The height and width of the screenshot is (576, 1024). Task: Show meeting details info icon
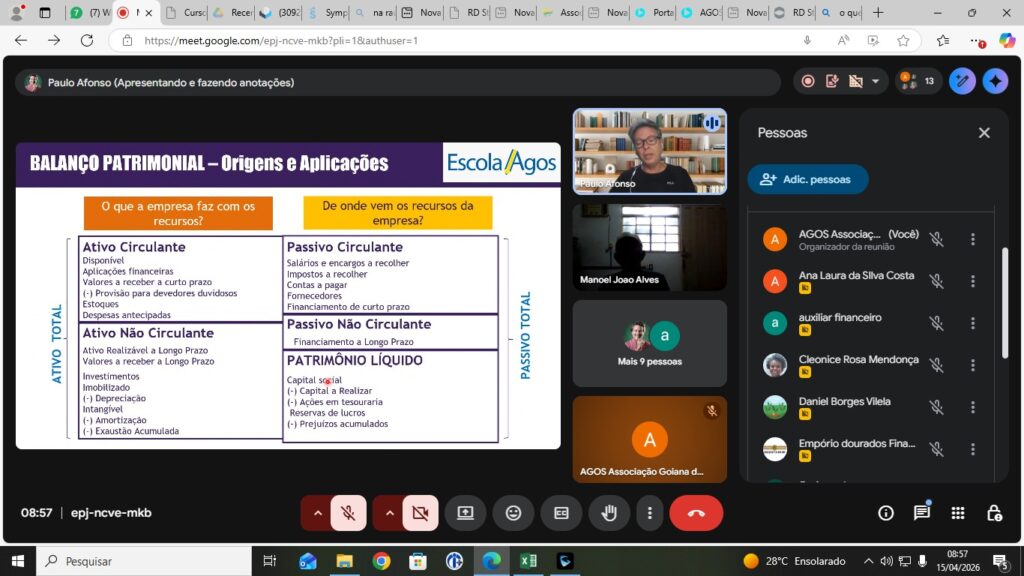pos(885,513)
